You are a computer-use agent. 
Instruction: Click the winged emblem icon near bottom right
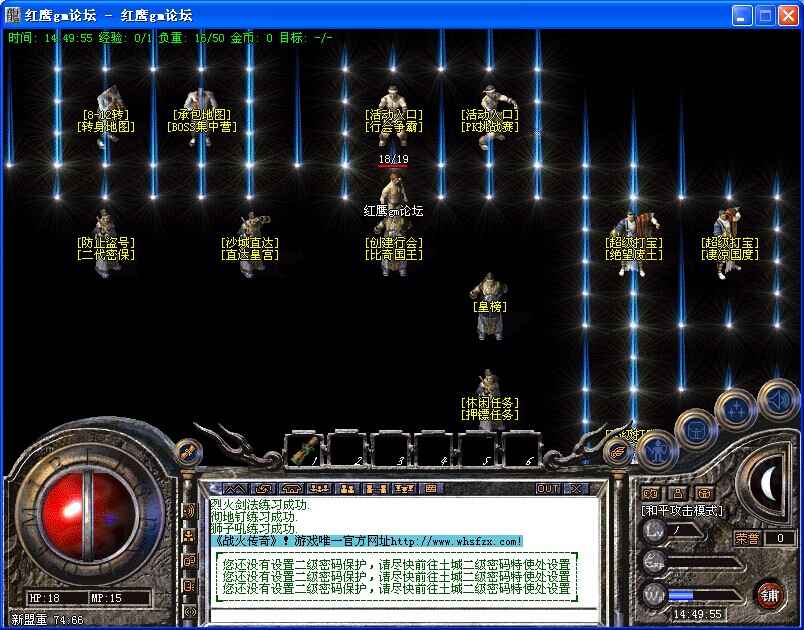coord(617,452)
